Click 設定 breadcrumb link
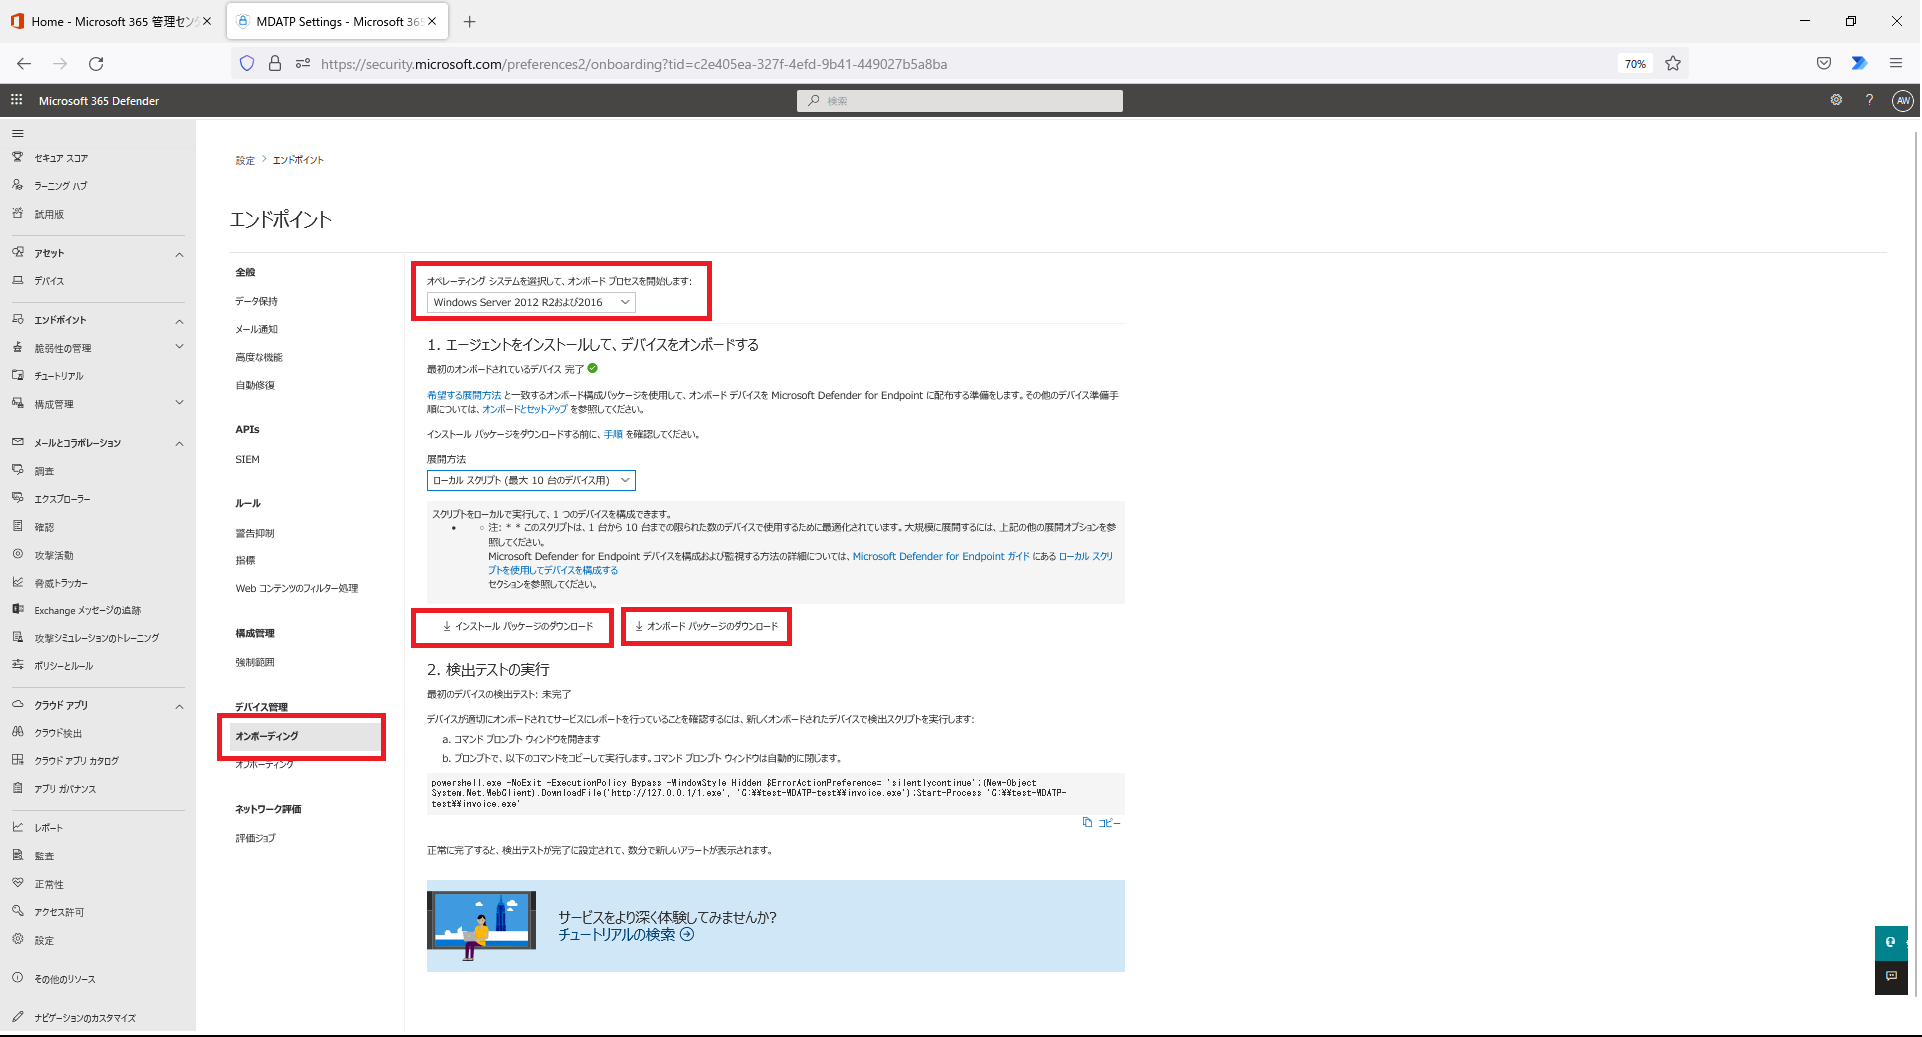Screen dimensions: 1922x1037 point(245,160)
